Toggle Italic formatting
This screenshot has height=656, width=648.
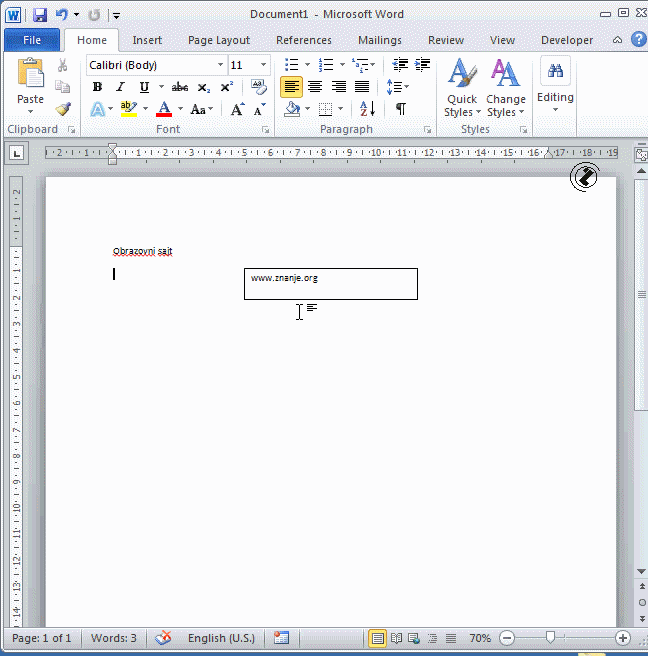pyautogui.click(x=120, y=87)
